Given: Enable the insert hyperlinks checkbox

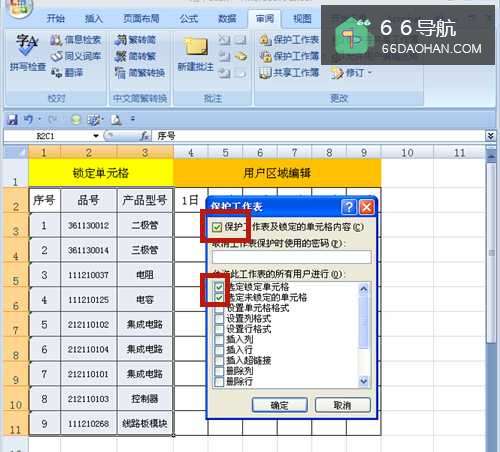Looking at the screenshot, I should [x=219, y=360].
